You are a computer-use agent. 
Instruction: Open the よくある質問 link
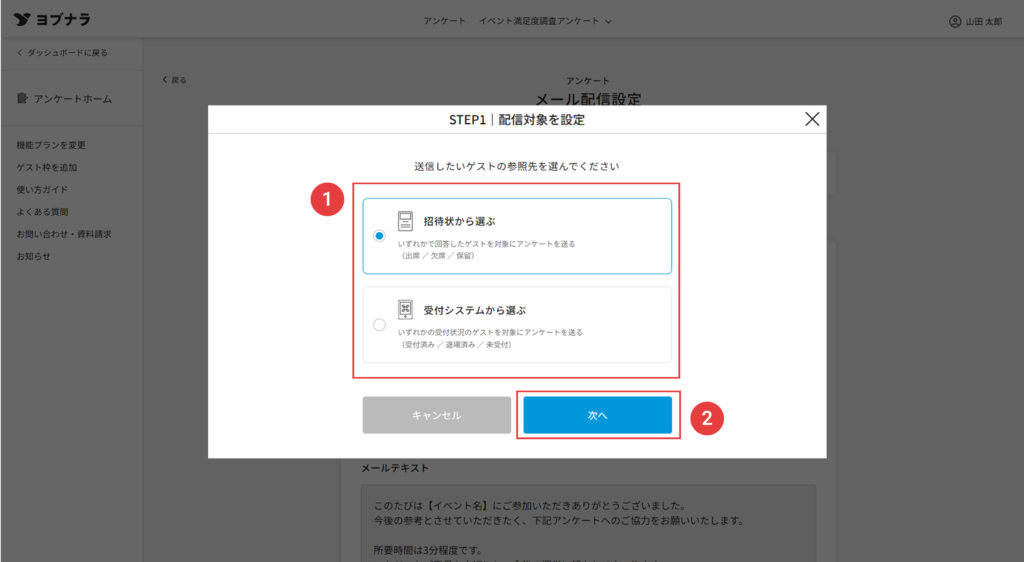click(x=42, y=212)
